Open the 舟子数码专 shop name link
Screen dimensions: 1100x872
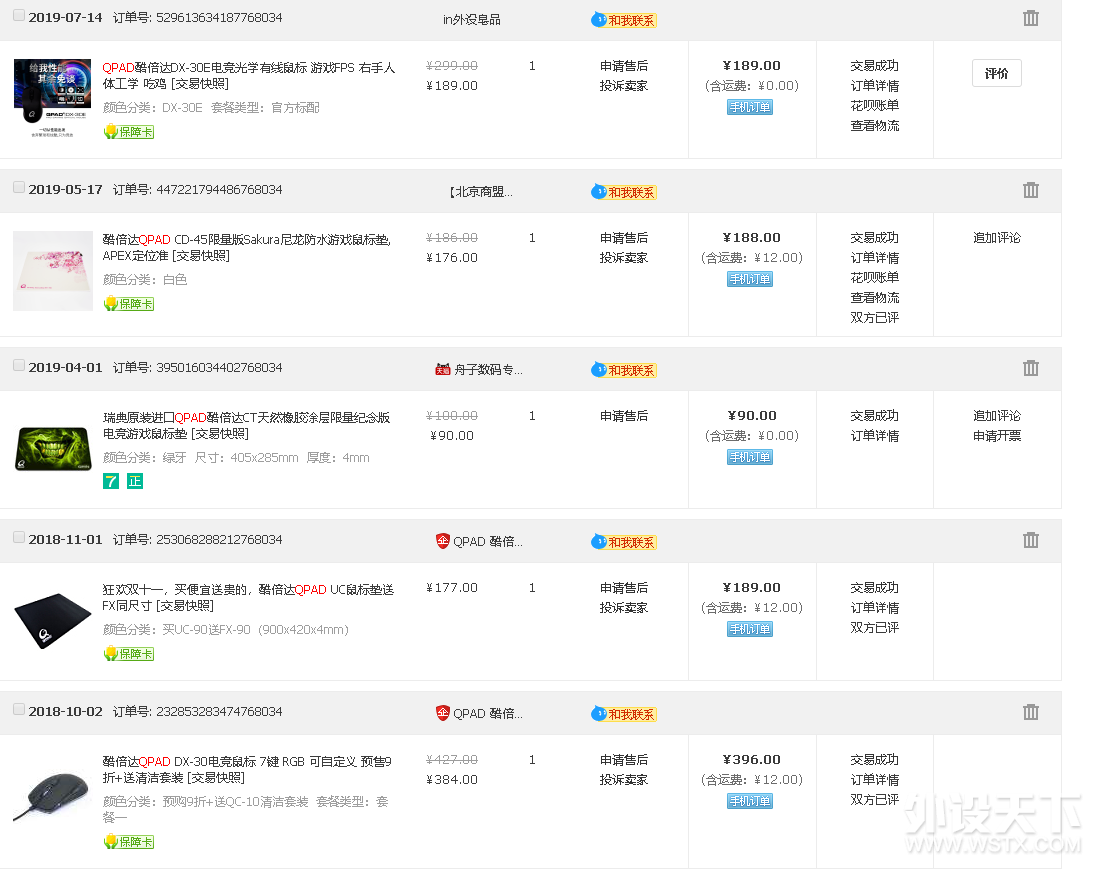pyautogui.click(x=488, y=370)
